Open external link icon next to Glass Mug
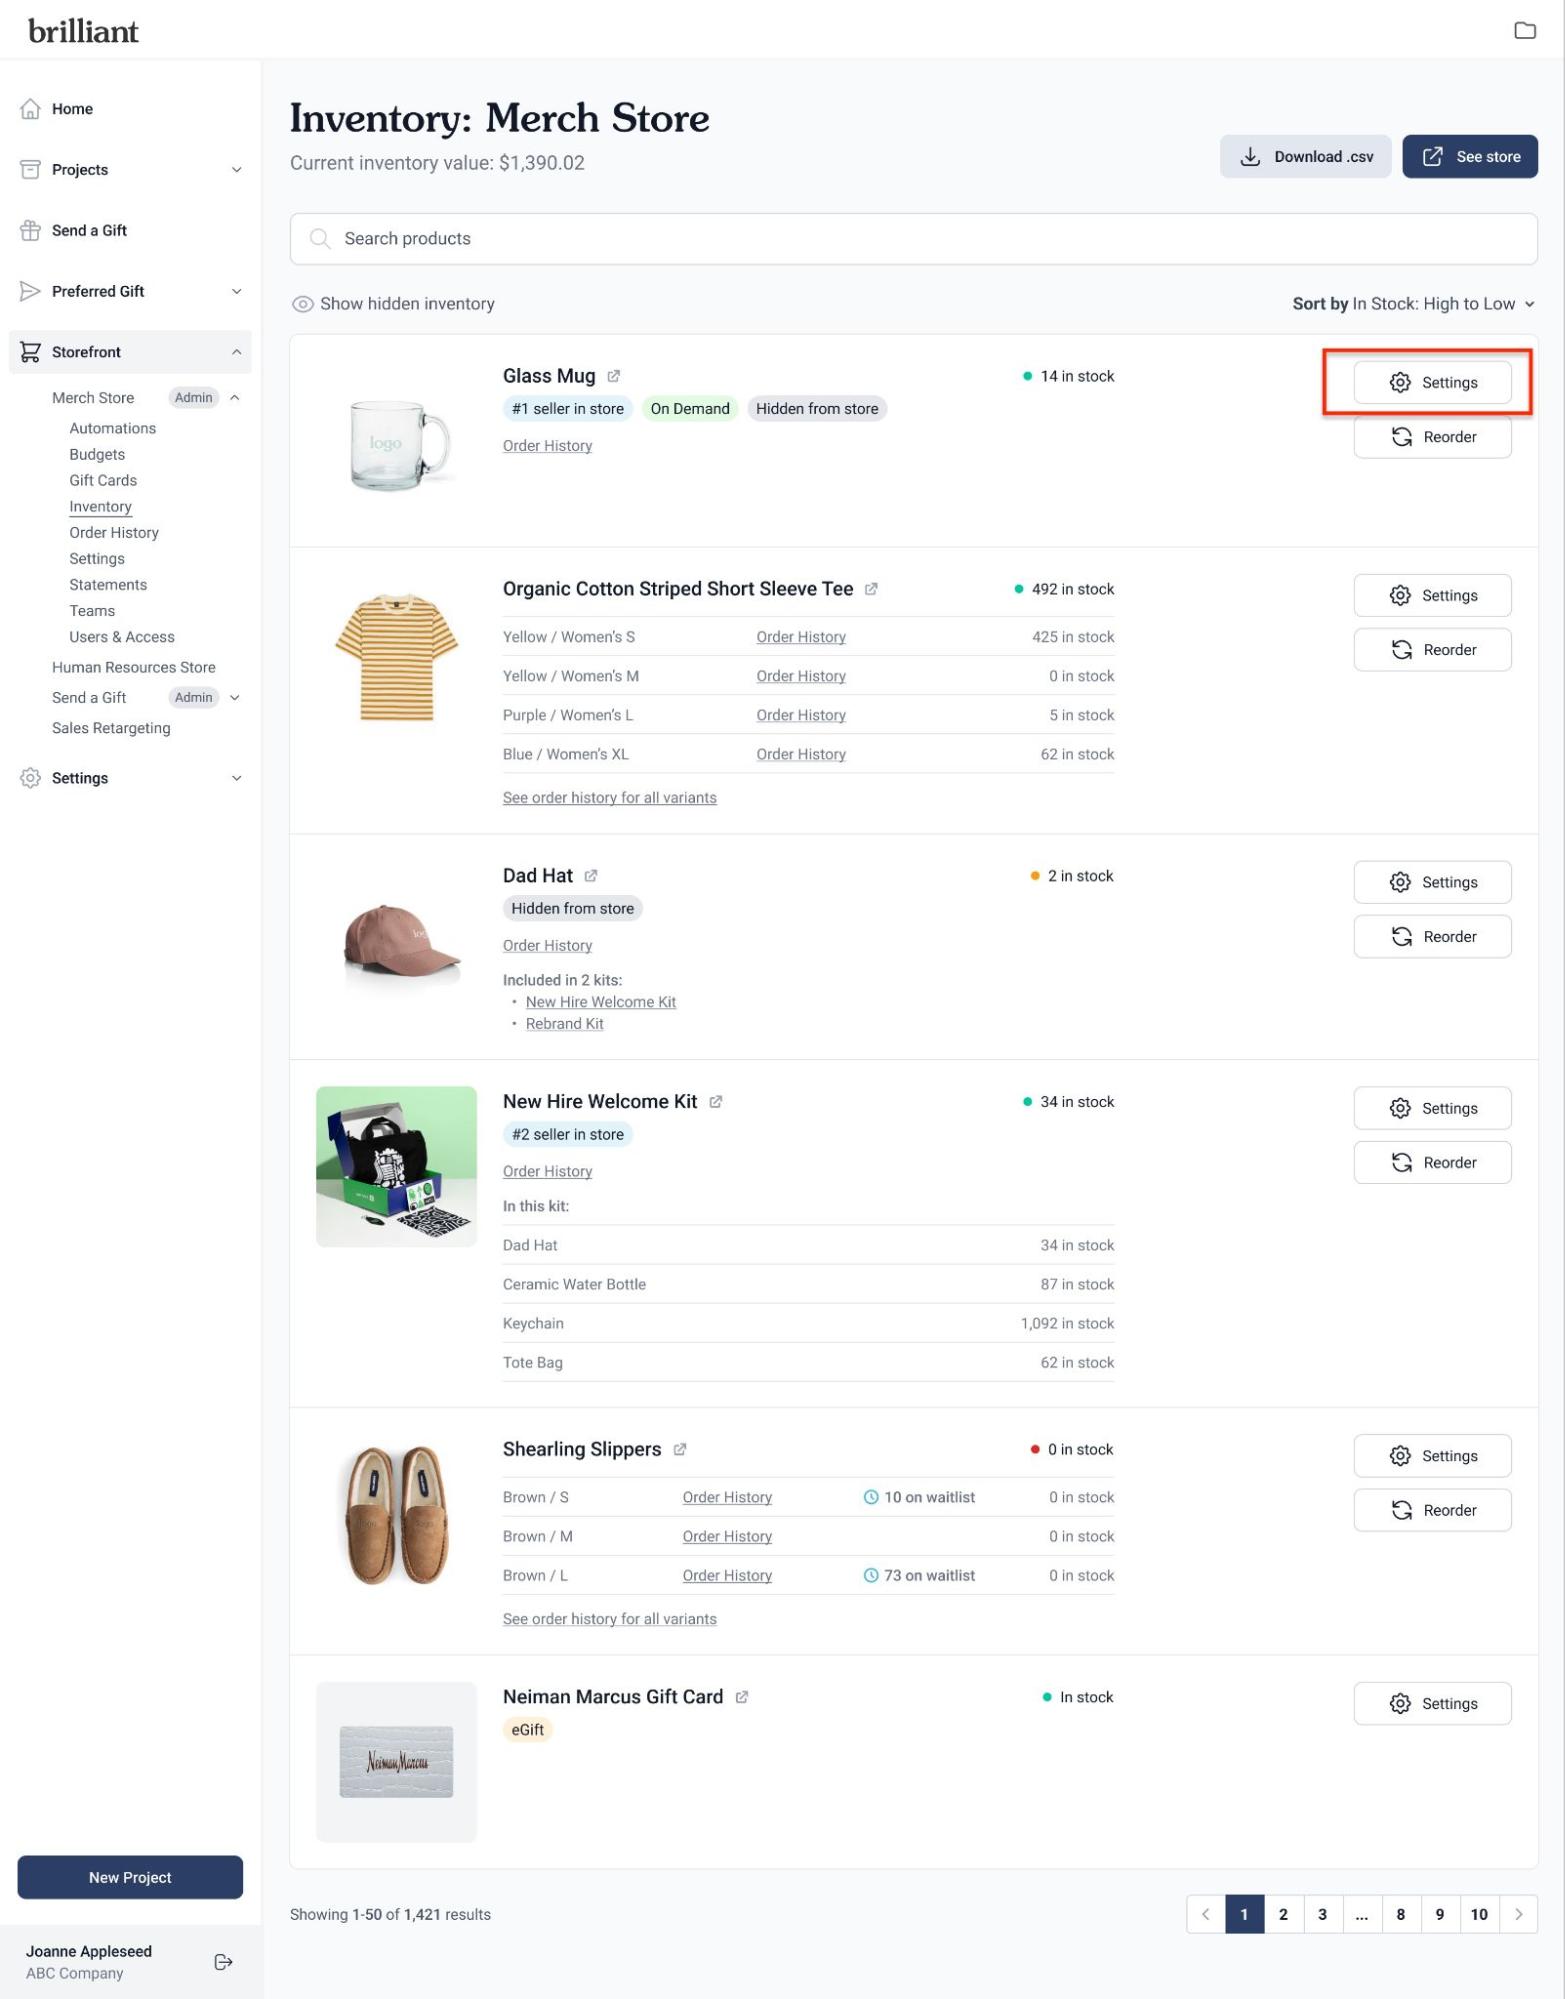Screen dimensions: 1565x1999 (x=614, y=376)
